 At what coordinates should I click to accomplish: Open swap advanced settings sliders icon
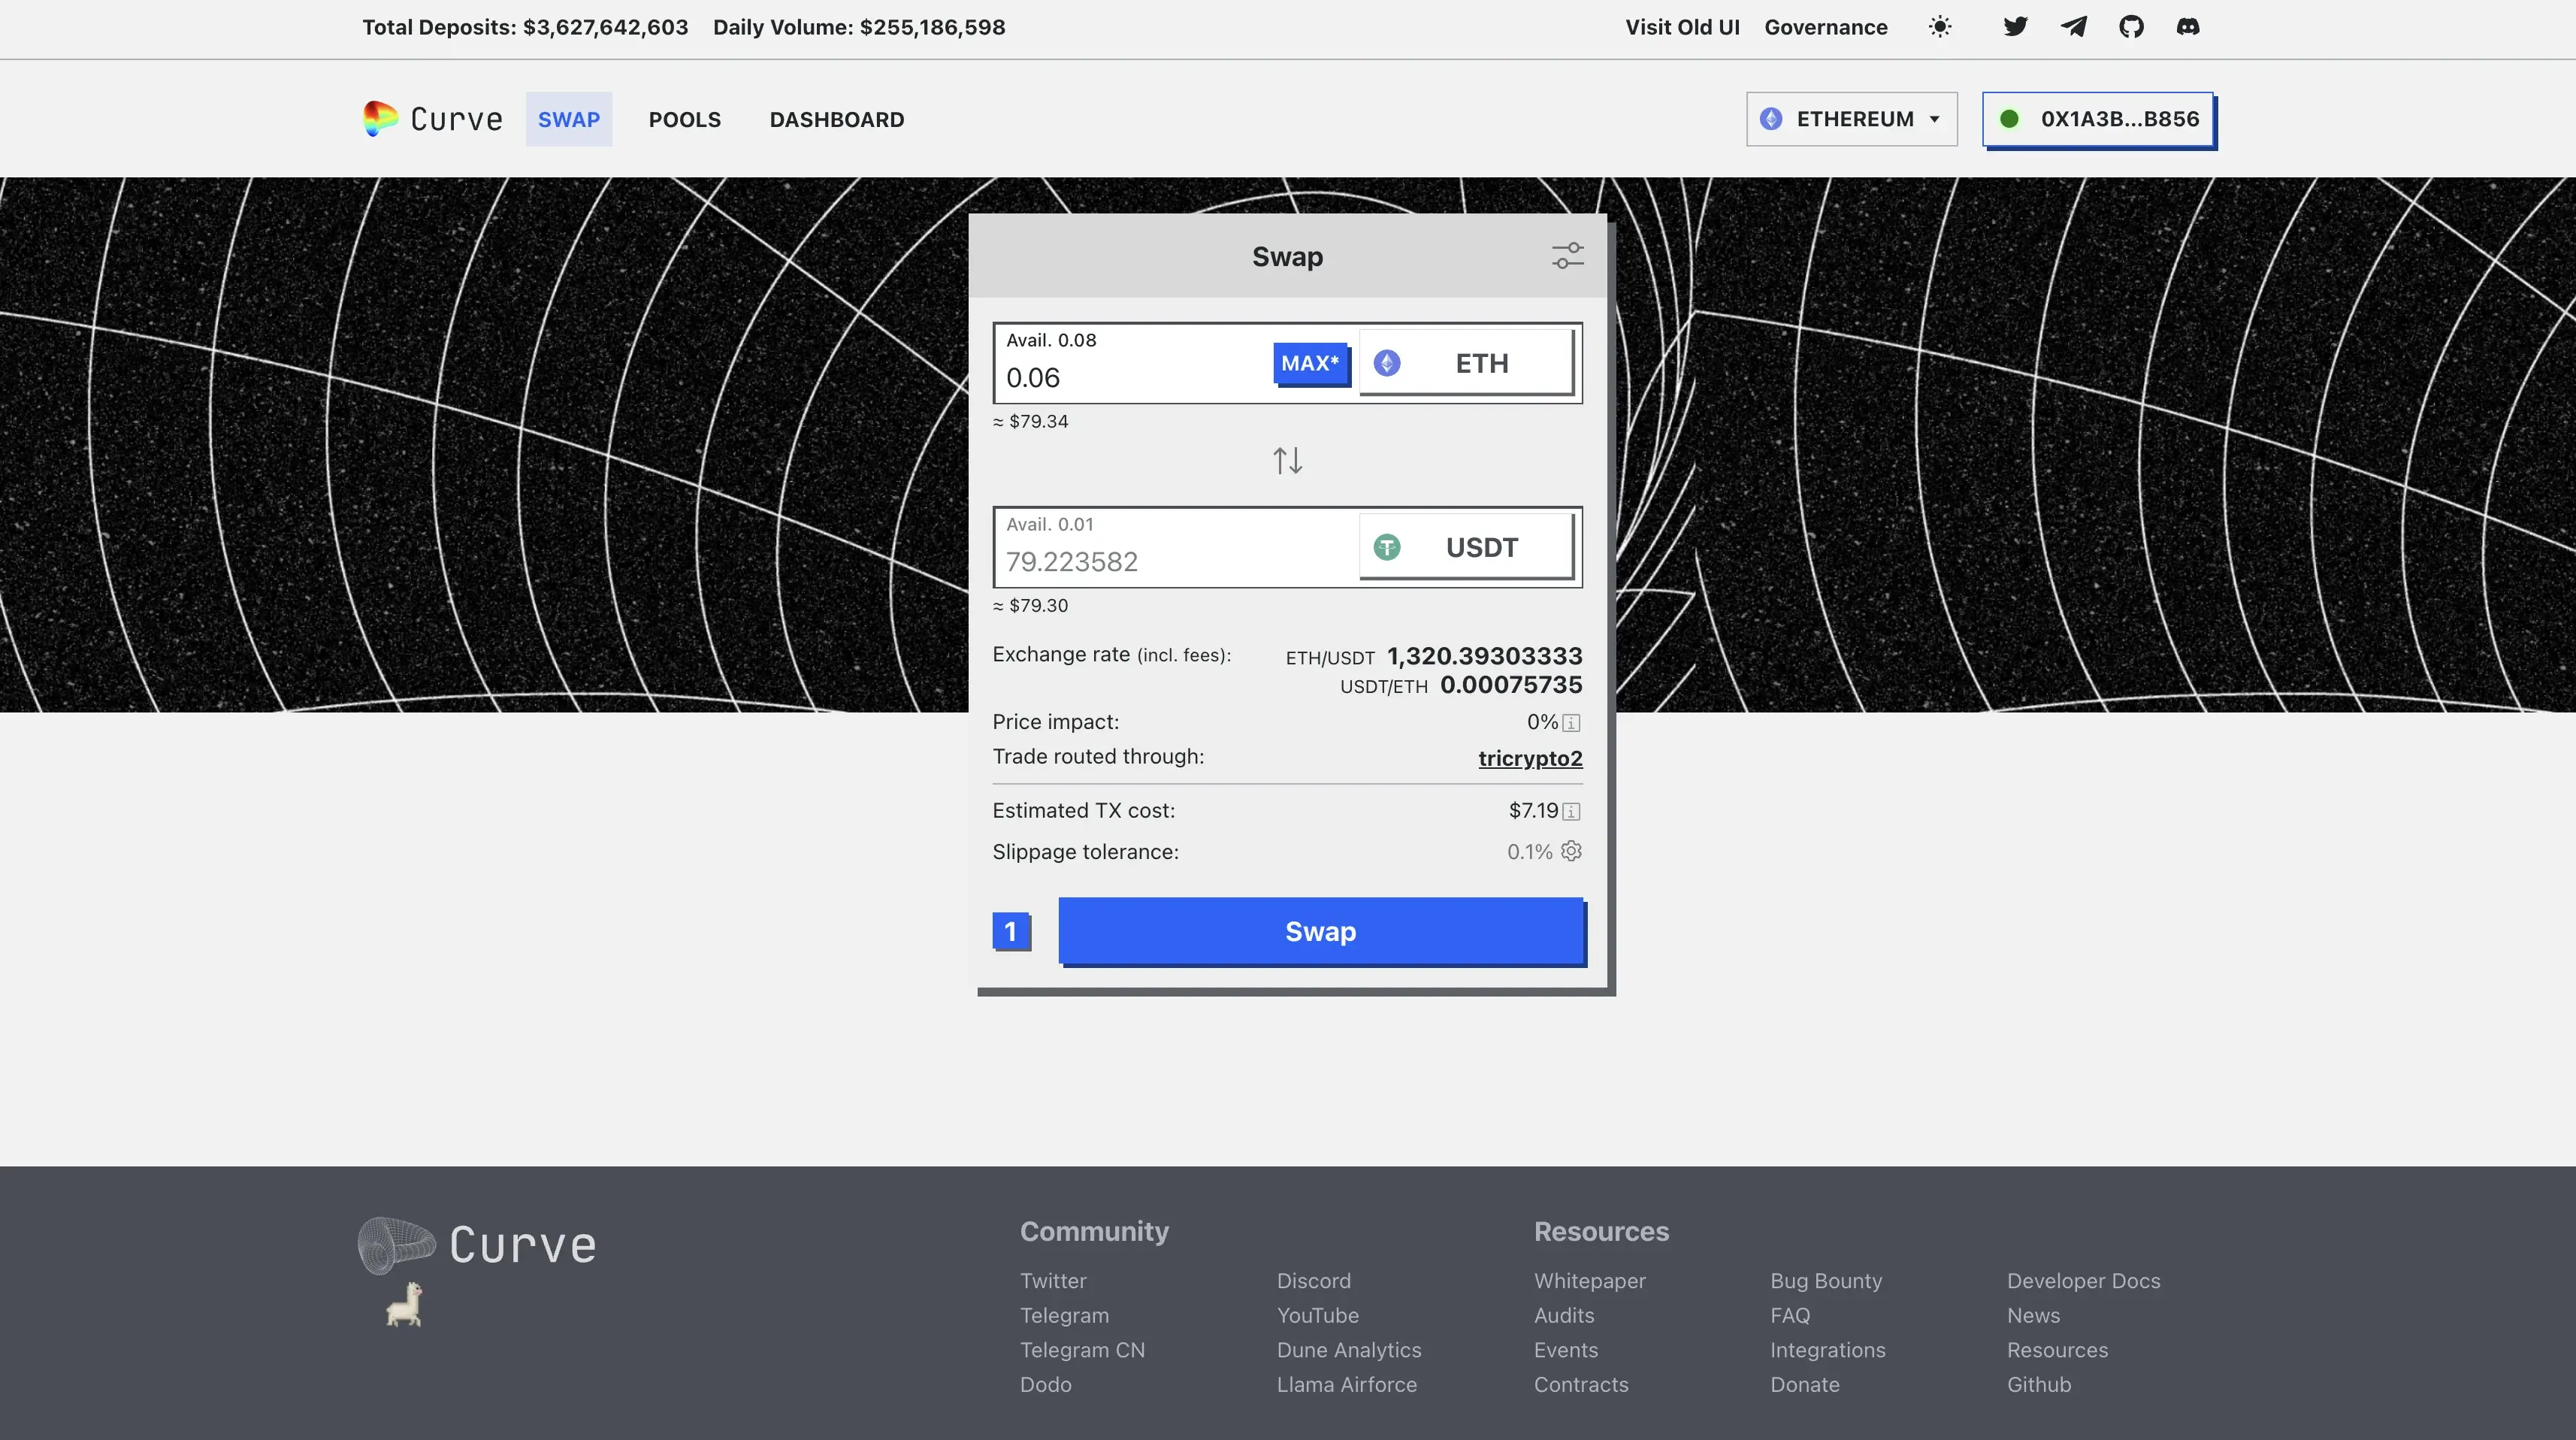tap(1567, 256)
